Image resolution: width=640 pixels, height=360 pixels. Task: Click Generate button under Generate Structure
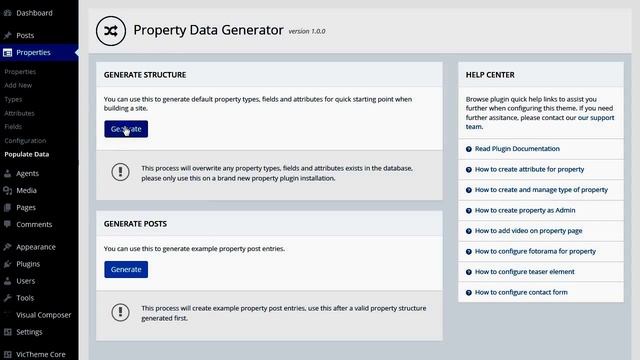click(126, 129)
